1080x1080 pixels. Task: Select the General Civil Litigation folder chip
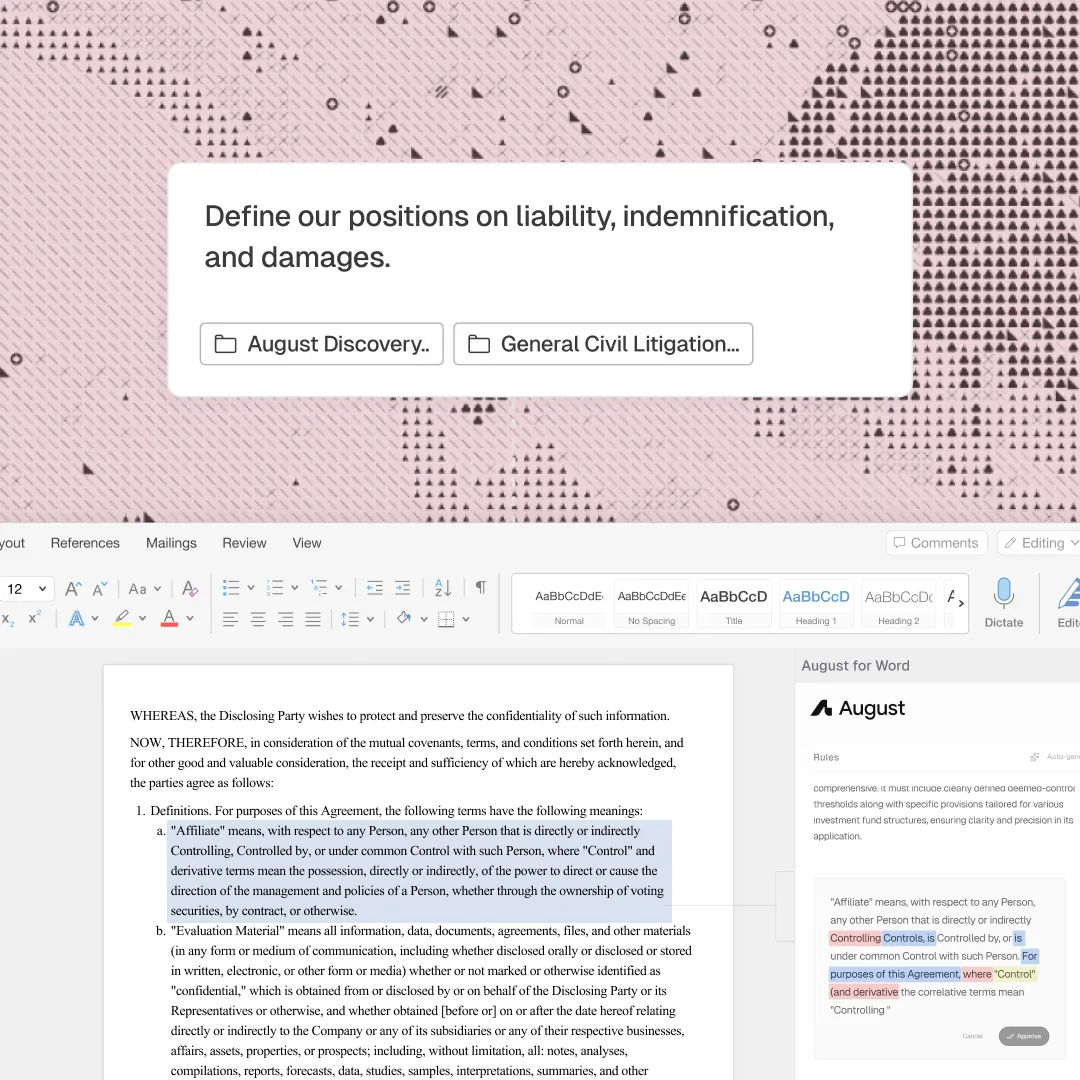point(603,344)
